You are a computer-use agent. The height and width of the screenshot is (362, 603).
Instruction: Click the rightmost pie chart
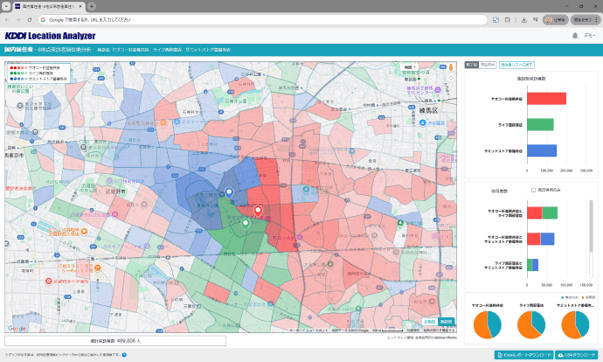pos(575,325)
